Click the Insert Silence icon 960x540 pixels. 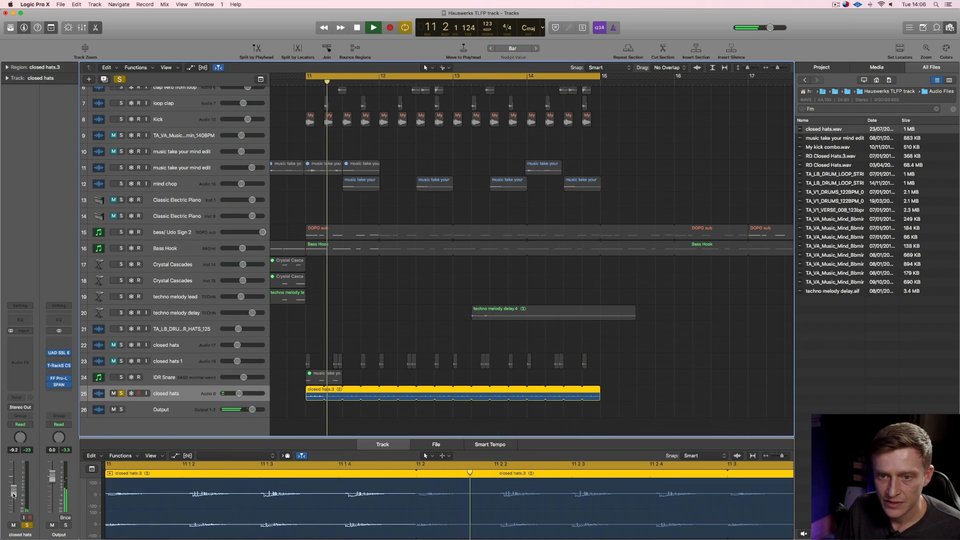pos(730,48)
